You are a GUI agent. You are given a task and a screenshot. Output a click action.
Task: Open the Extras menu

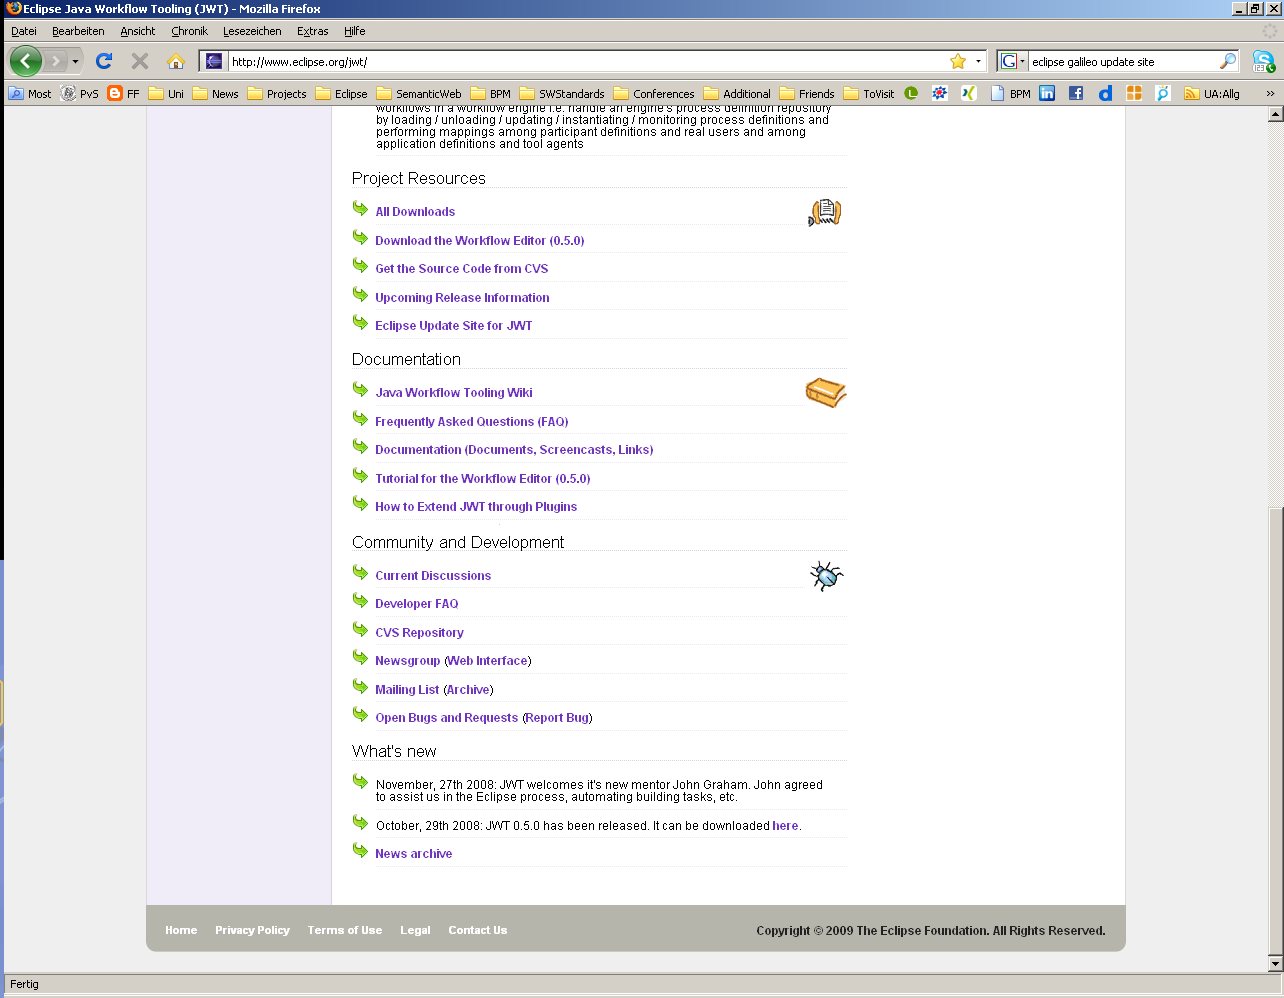(x=313, y=31)
